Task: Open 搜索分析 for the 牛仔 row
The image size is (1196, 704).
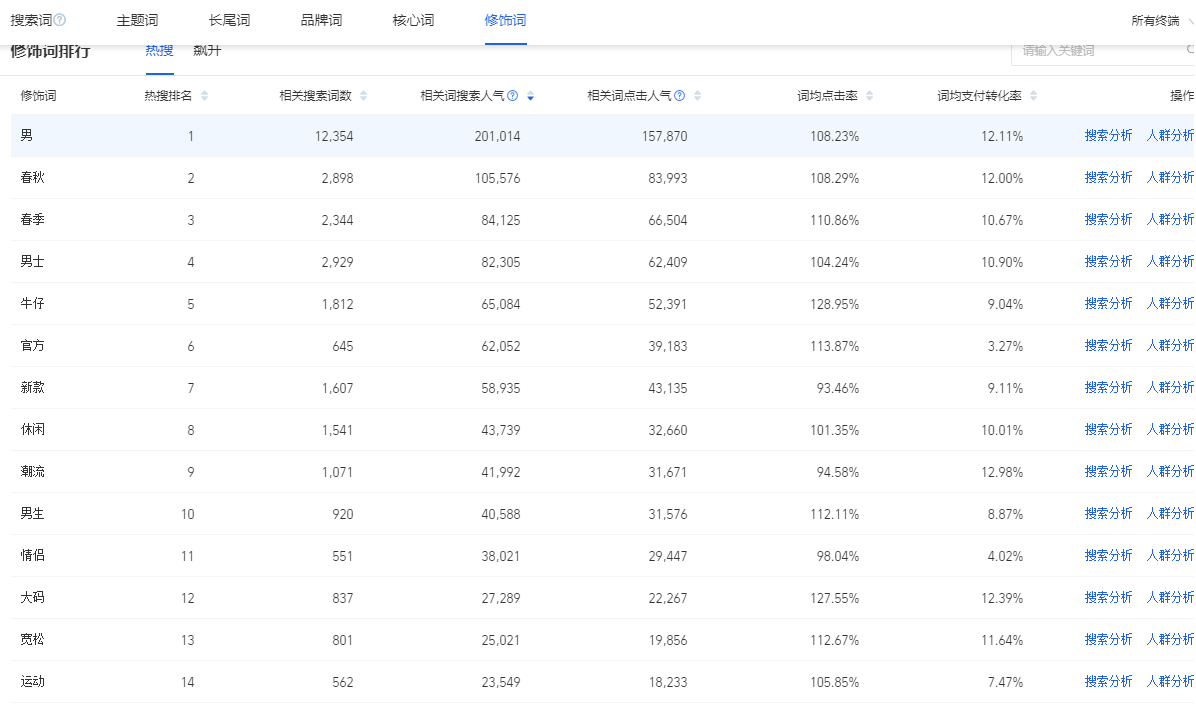Action: click(1108, 304)
